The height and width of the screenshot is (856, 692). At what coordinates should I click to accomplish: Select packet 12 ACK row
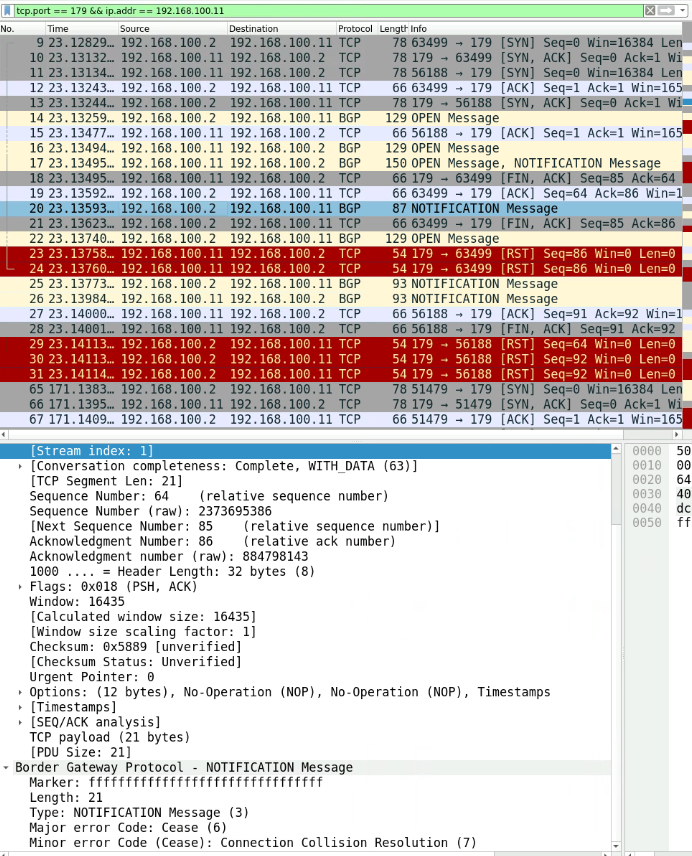(341, 88)
